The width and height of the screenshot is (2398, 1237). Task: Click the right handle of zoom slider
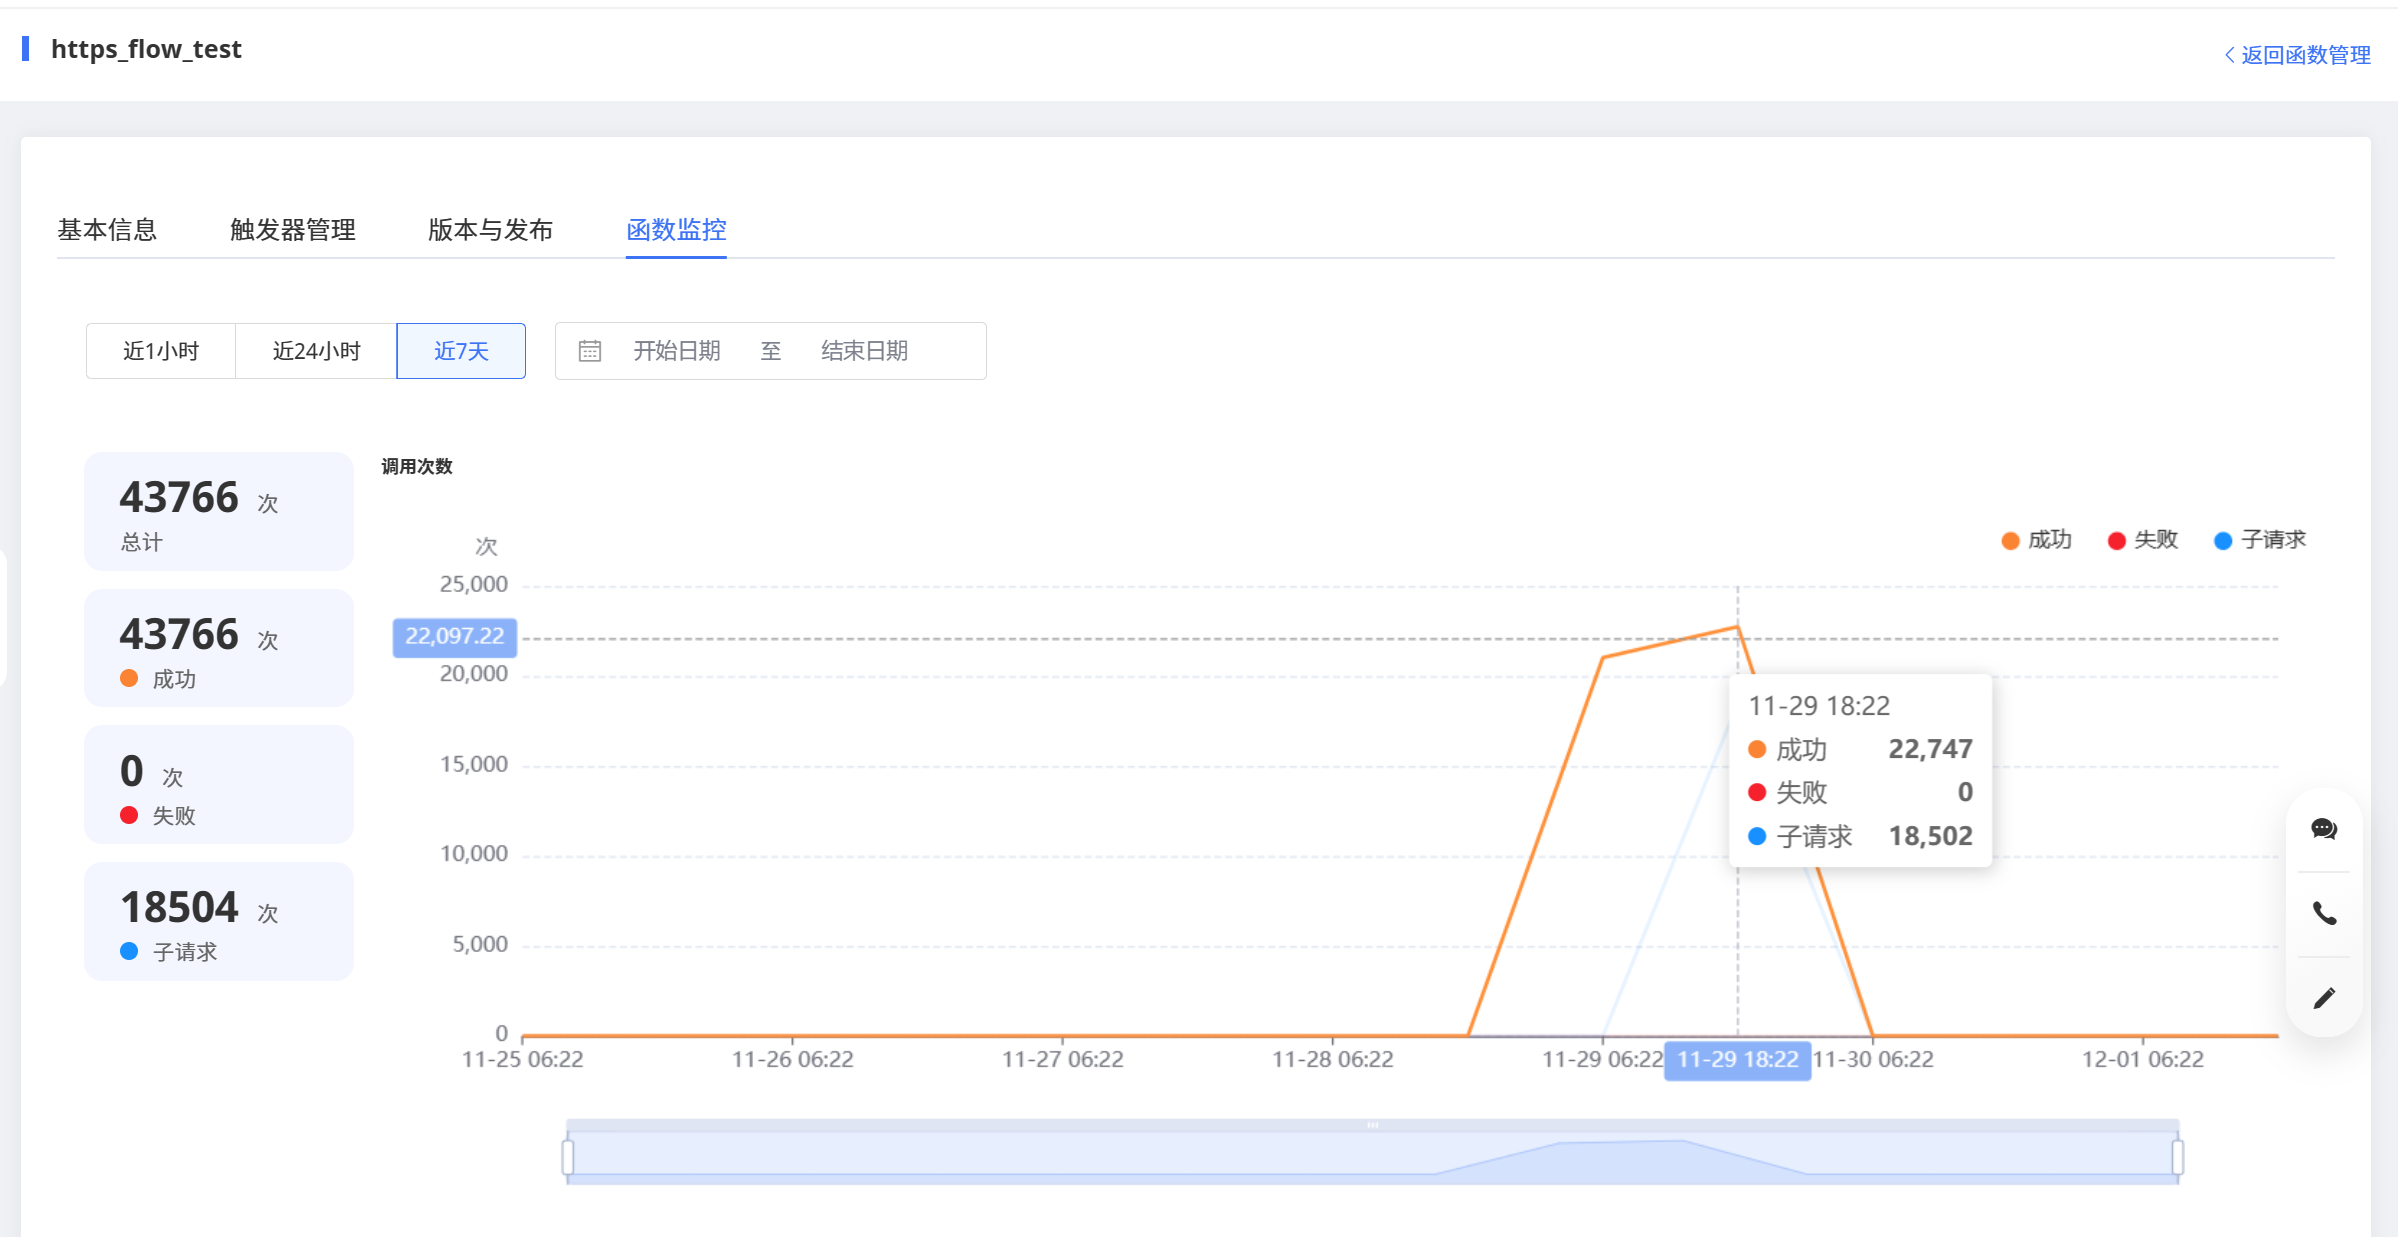pos(2177,1157)
